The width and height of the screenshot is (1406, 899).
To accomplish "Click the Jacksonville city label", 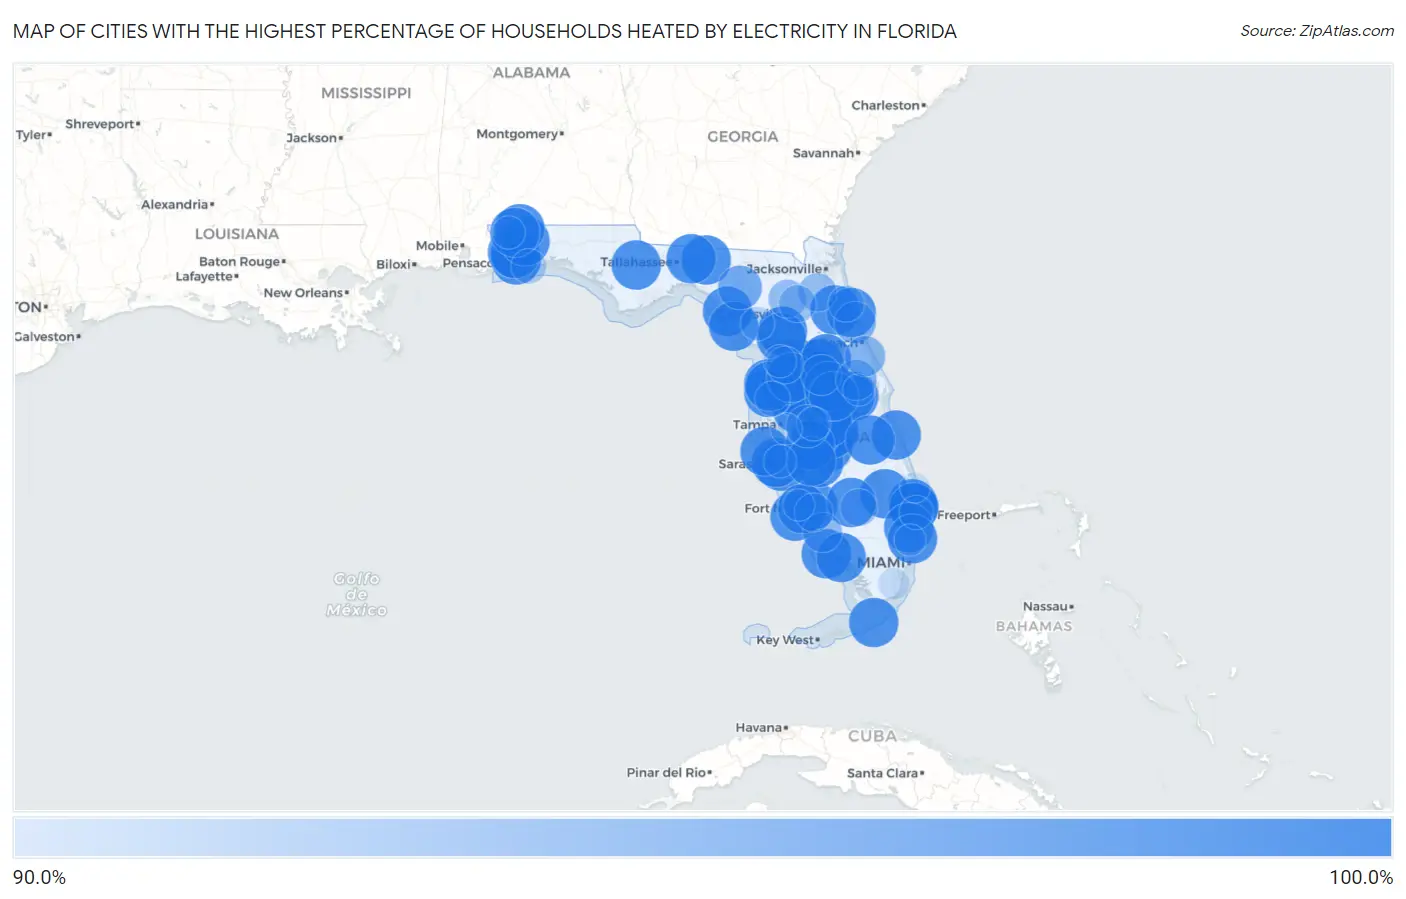I will (788, 269).
